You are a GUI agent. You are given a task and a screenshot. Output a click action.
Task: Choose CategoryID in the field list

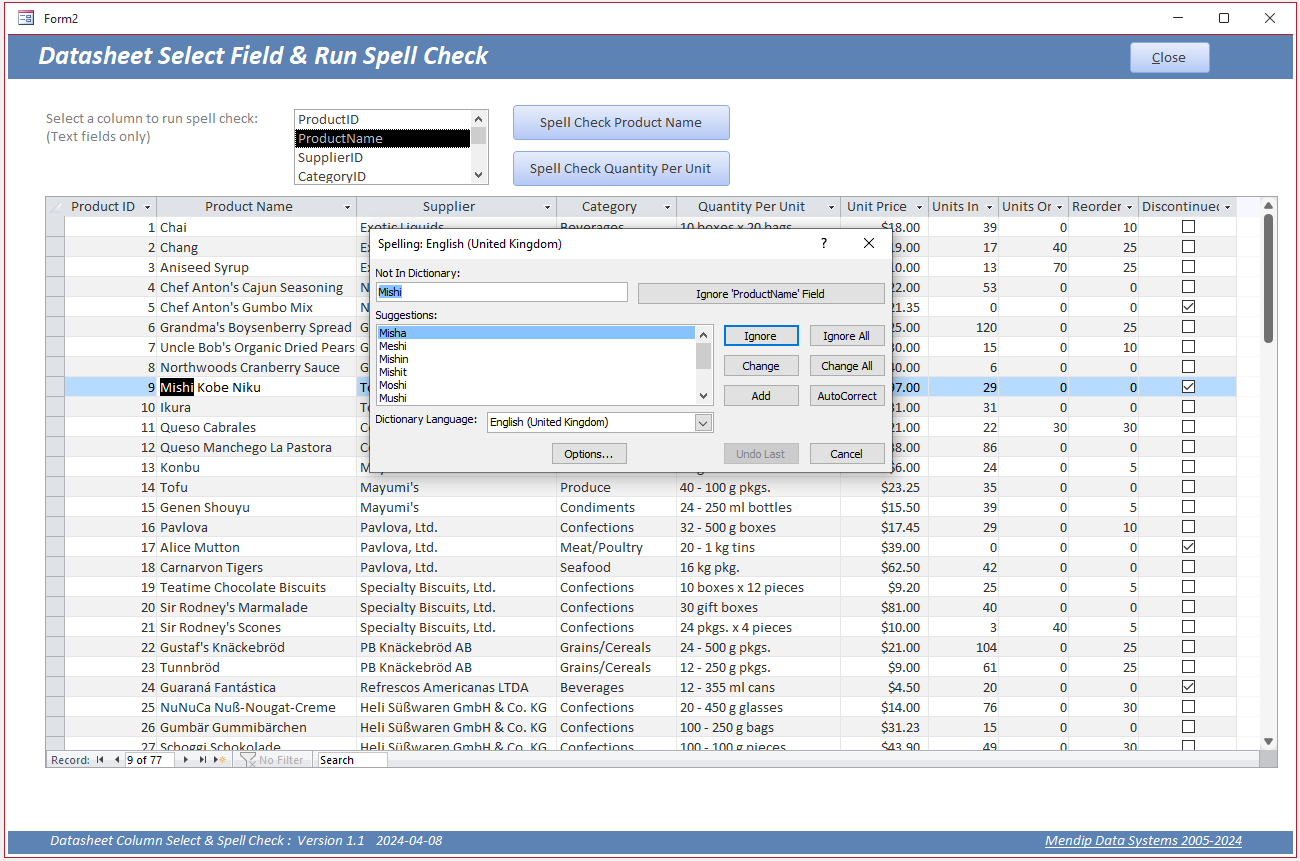(x=382, y=177)
